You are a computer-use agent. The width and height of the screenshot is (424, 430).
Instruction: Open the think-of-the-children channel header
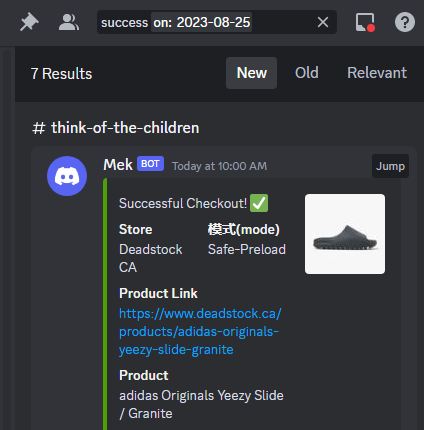click(x=116, y=128)
